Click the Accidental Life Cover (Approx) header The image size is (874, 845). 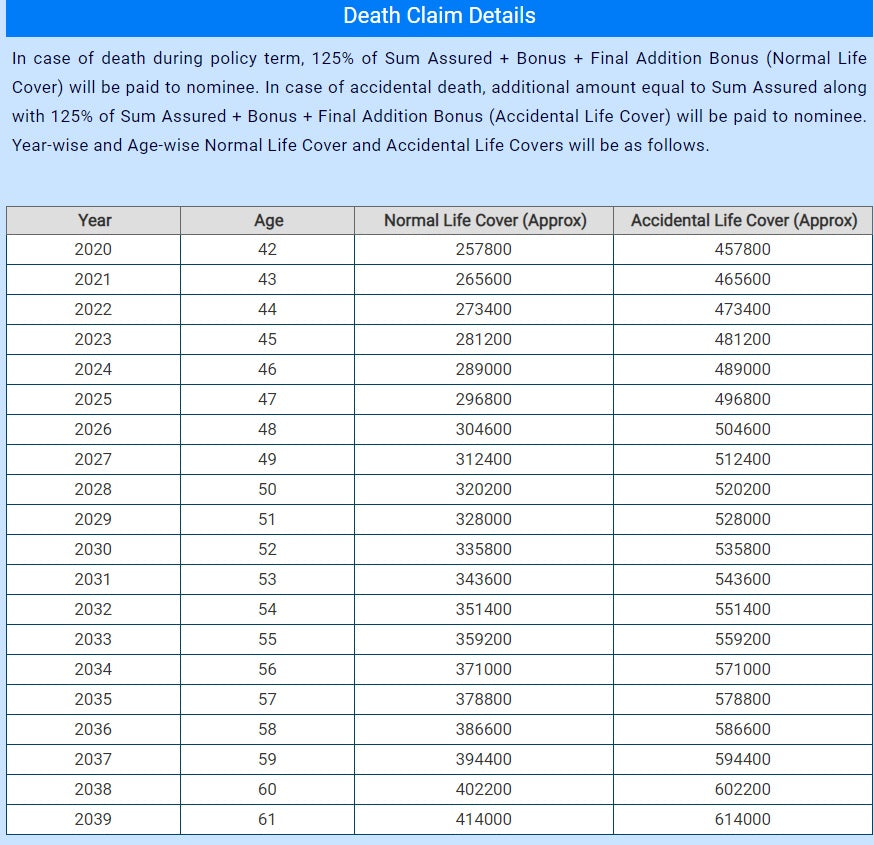coord(743,220)
